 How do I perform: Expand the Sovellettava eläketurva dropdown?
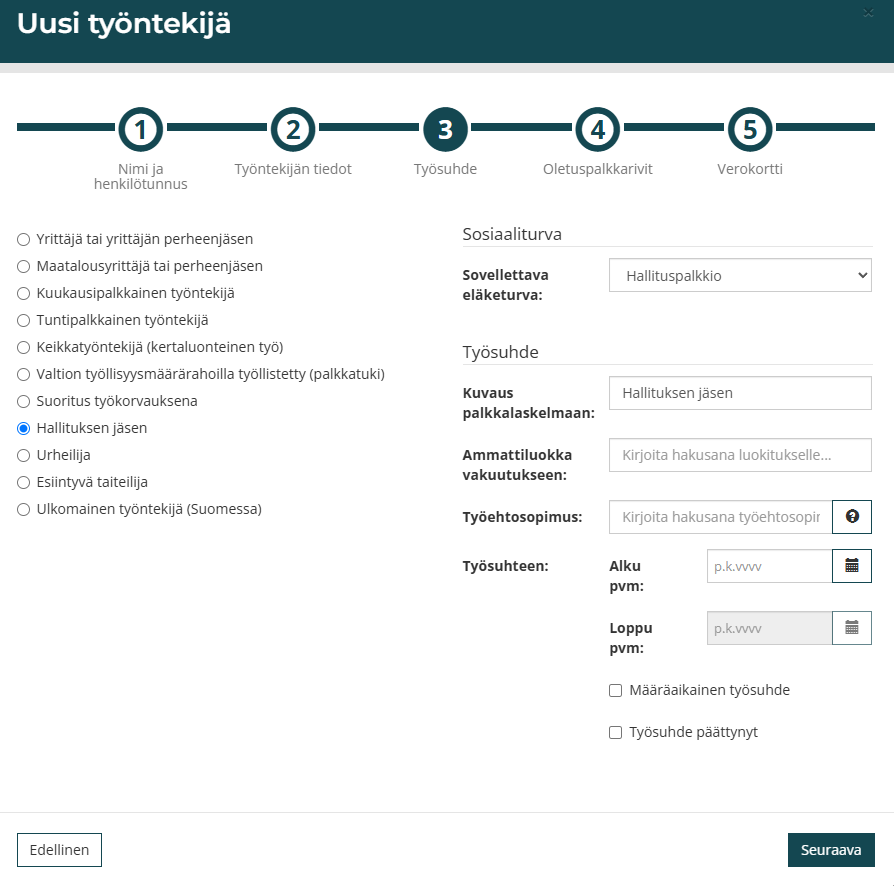click(x=740, y=275)
